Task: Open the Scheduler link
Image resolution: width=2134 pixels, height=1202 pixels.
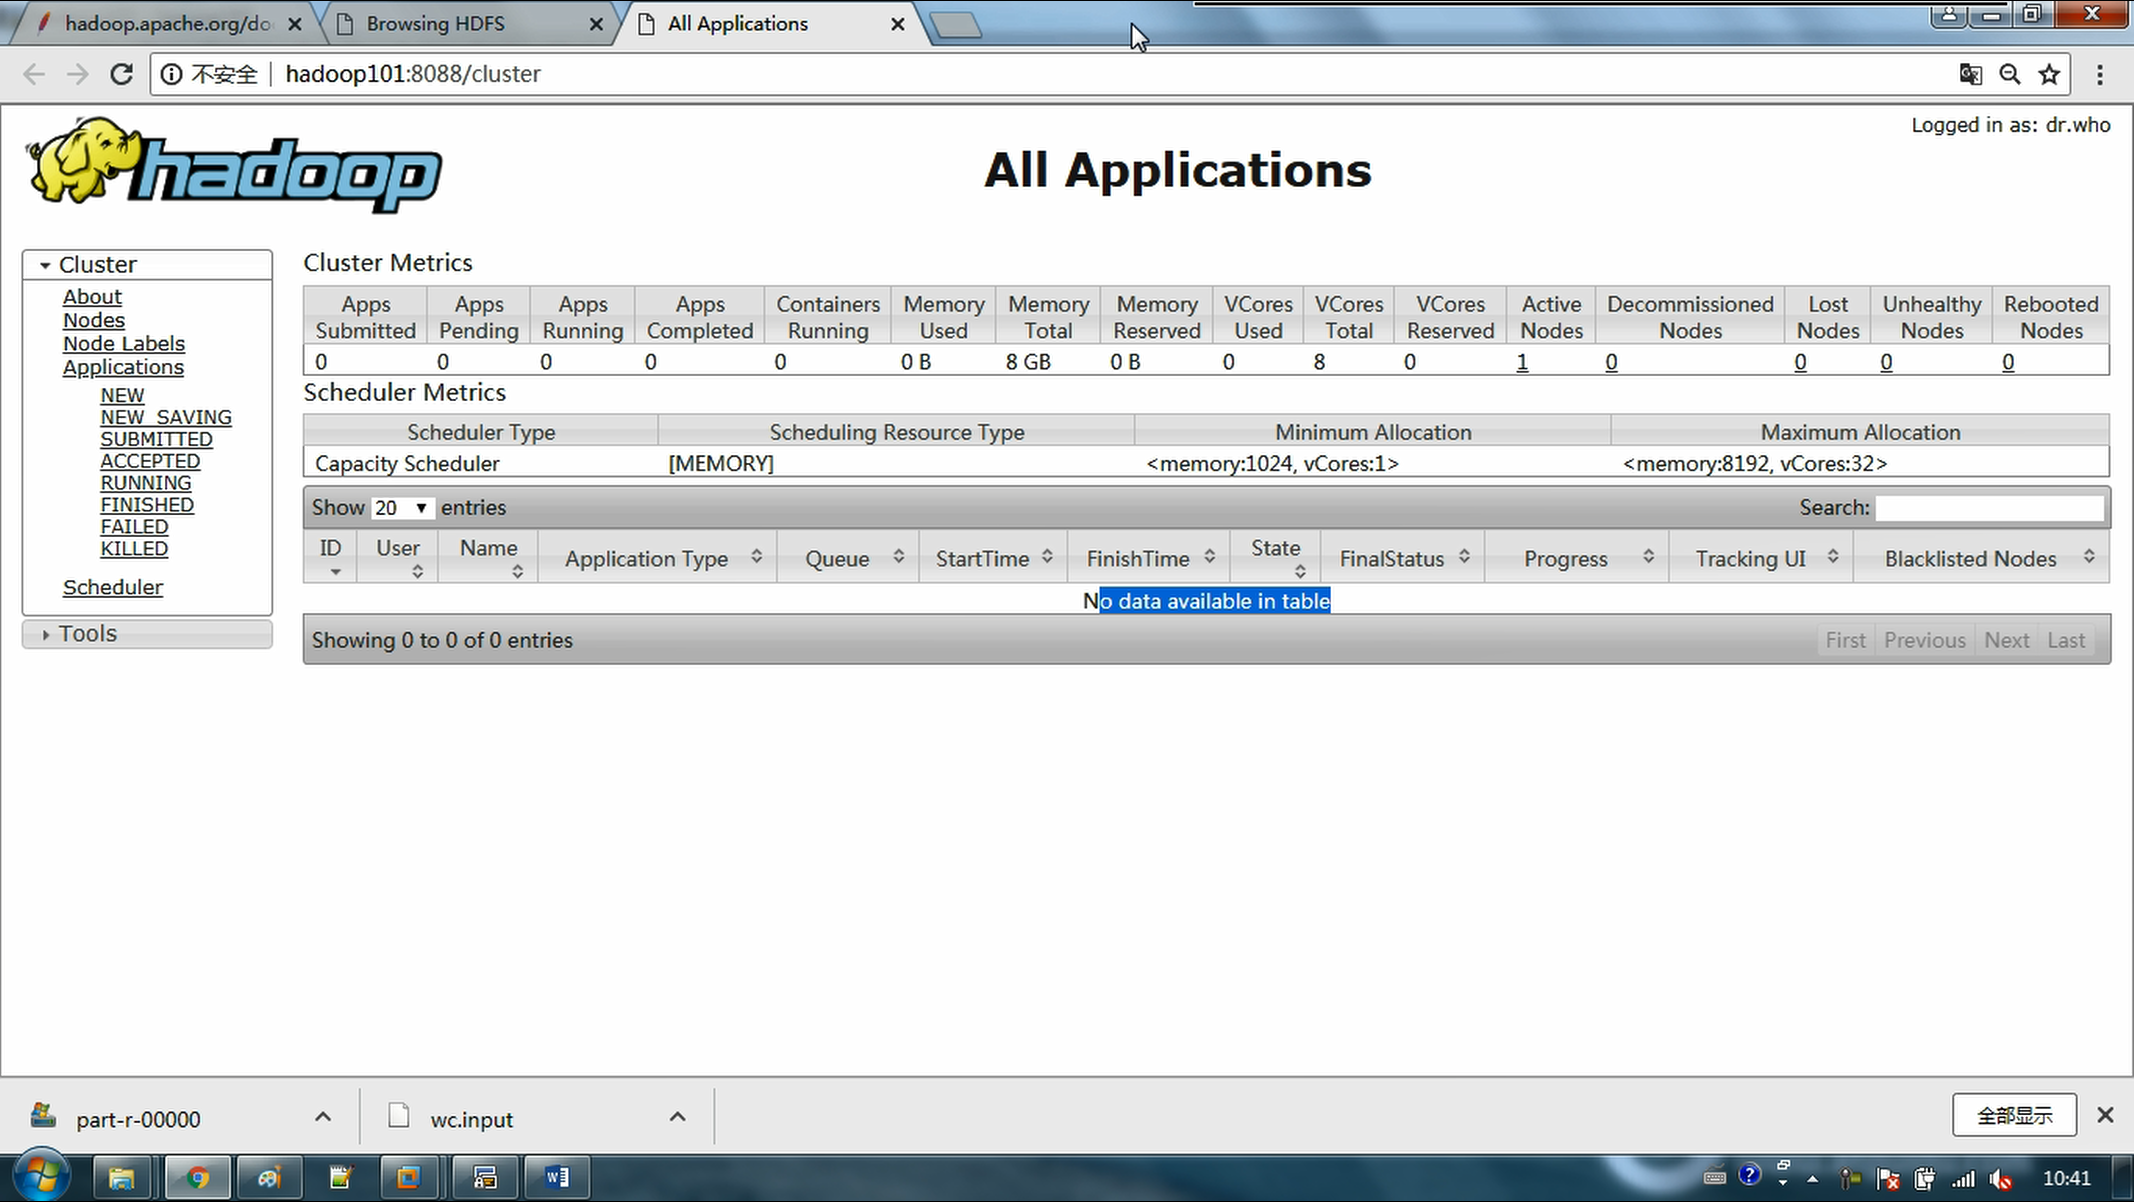Action: click(112, 587)
